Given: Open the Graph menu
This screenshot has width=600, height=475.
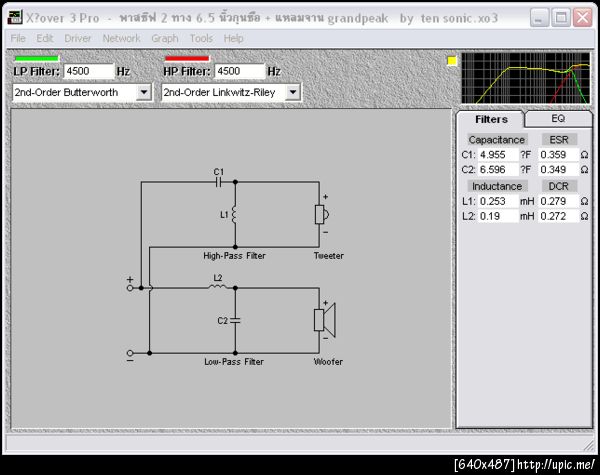Looking at the screenshot, I should [165, 38].
